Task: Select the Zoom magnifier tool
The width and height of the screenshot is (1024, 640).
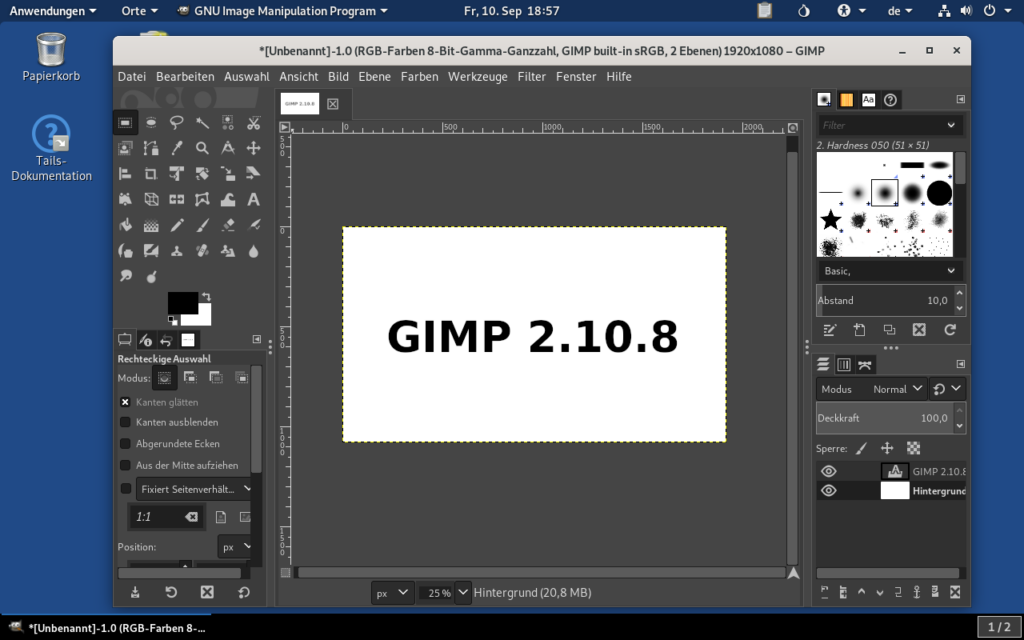Action: click(x=202, y=148)
